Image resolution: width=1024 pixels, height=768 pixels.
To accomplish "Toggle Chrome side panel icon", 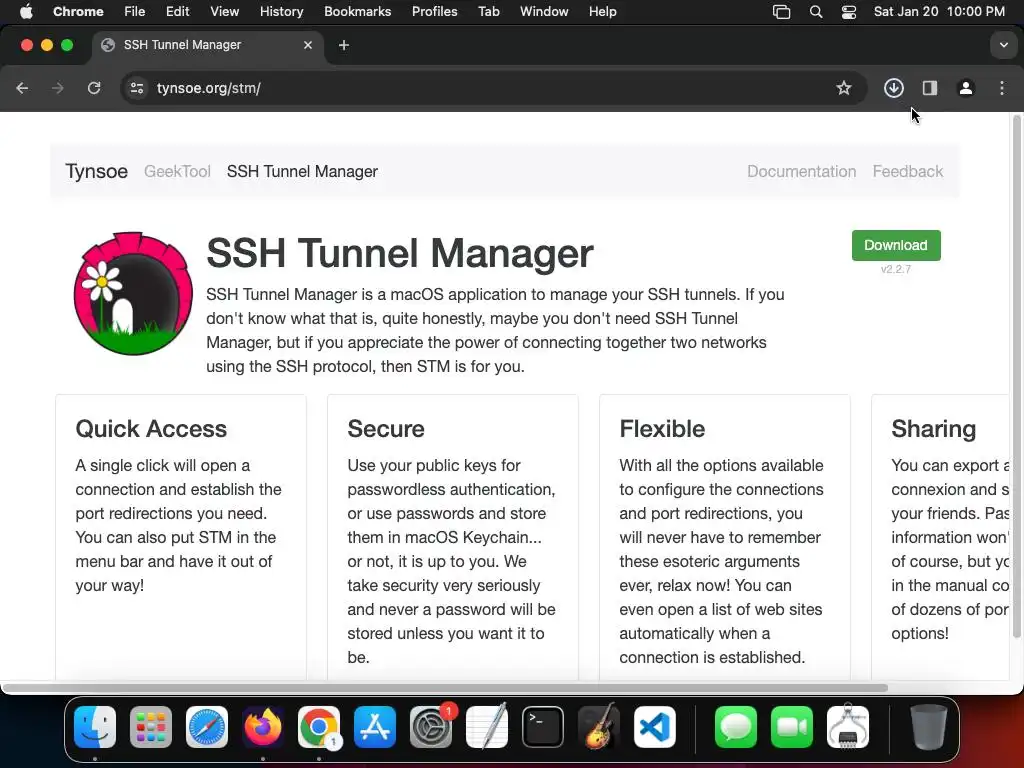I will pos(930,88).
